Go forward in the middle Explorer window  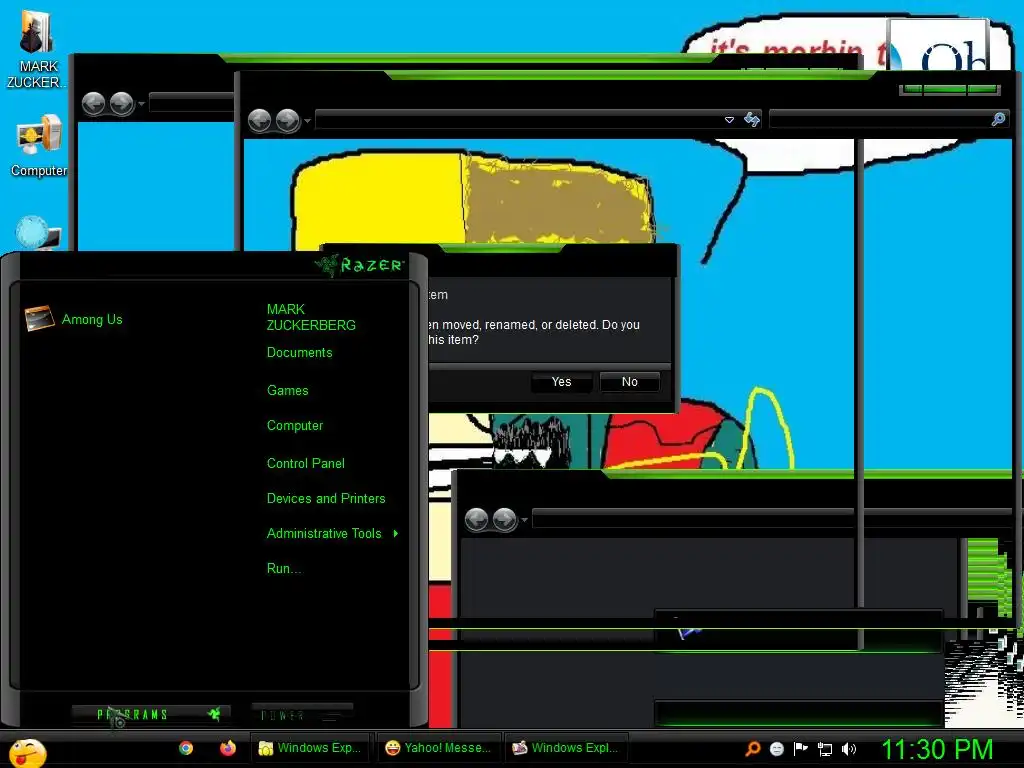pos(287,120)
